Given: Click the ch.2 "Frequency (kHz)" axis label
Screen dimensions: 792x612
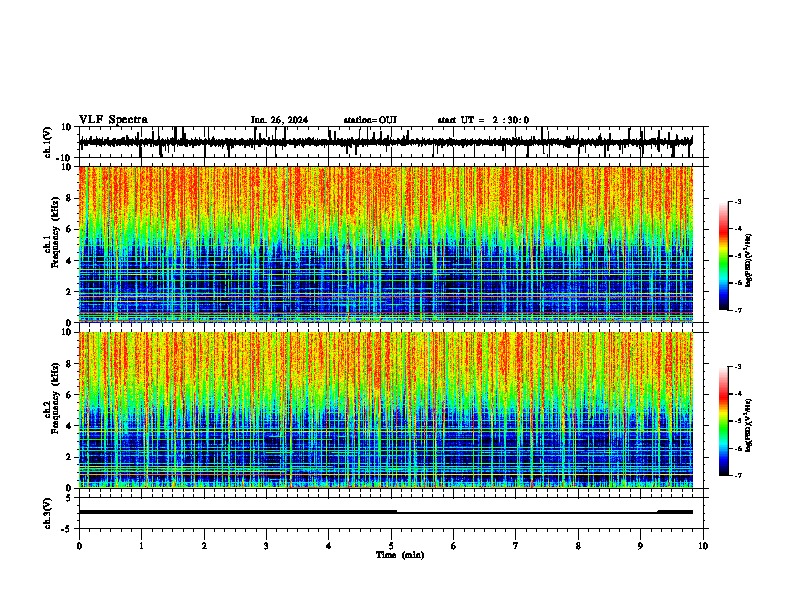Looking at the screenshot, I should [x=55, y=398].
